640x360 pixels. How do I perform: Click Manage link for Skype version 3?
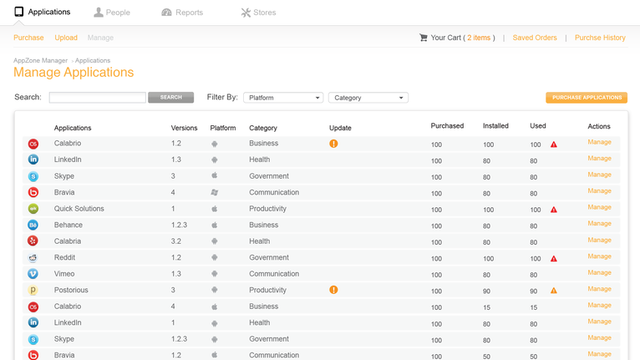pyautogui.click(x=599, y=175)
